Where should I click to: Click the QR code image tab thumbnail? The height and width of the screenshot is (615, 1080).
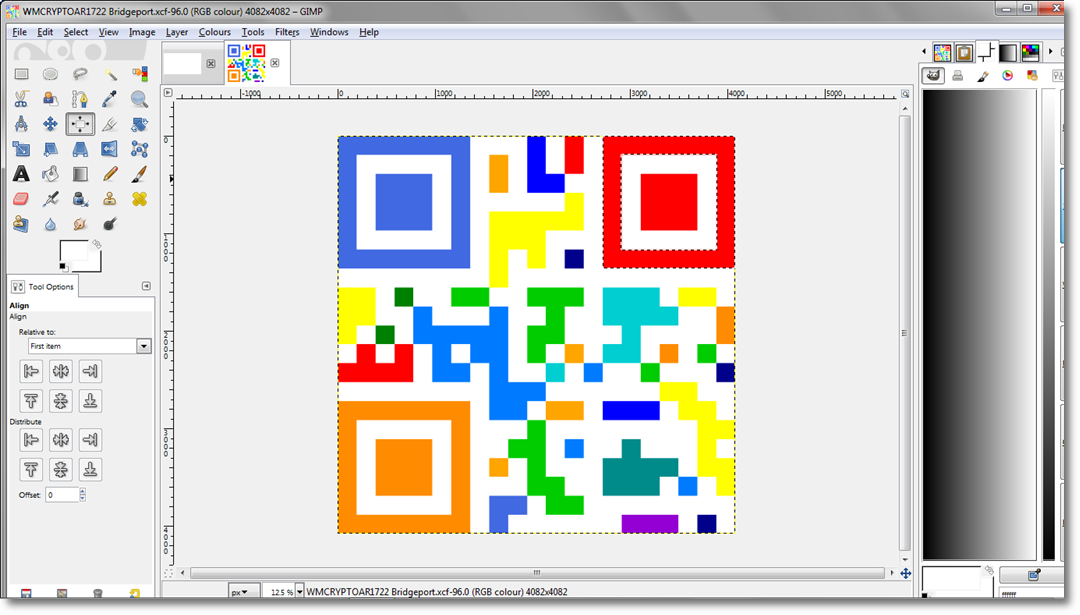(x=247, y=63)
